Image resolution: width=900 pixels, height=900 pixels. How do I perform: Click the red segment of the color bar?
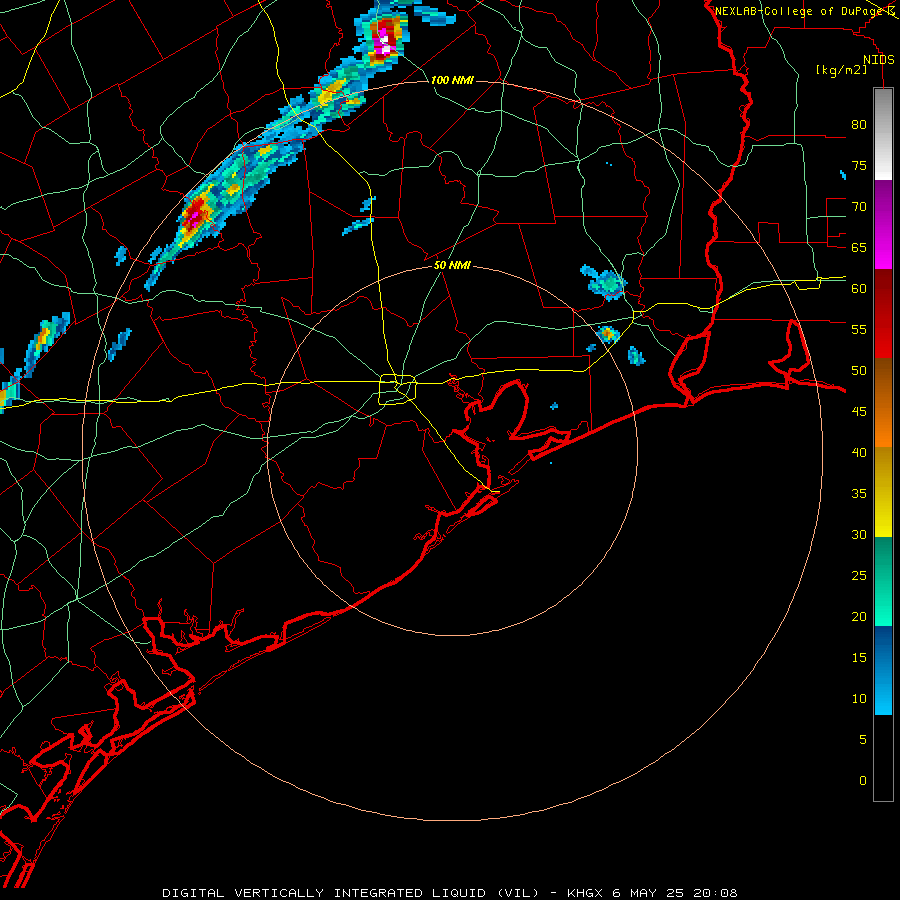point(883,313)
